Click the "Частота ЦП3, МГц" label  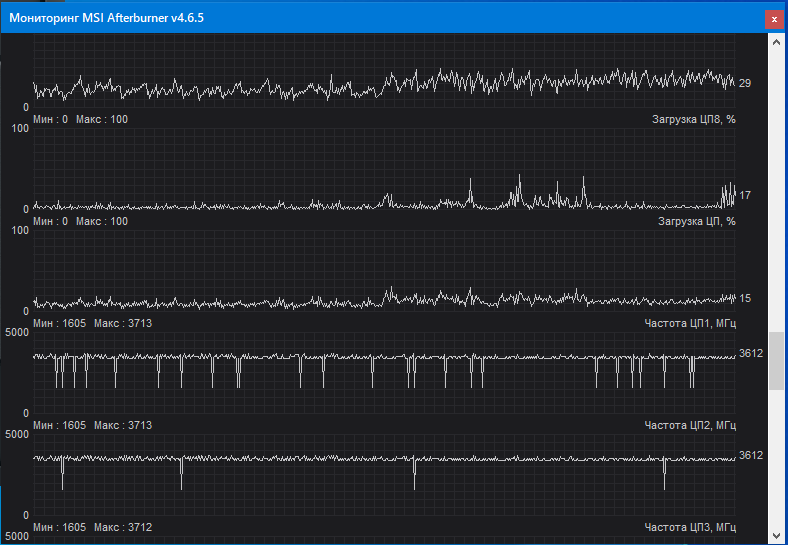point(691,527)
